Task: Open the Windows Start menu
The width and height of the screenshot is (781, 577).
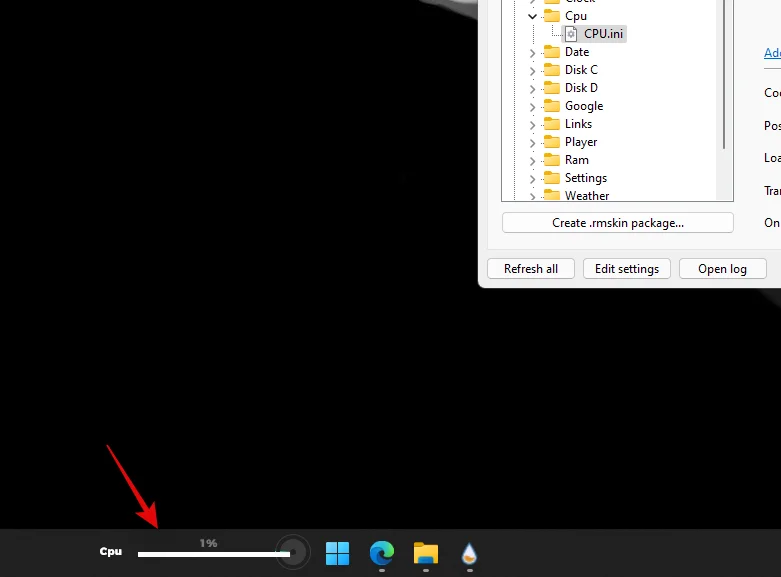Action: 337,553
